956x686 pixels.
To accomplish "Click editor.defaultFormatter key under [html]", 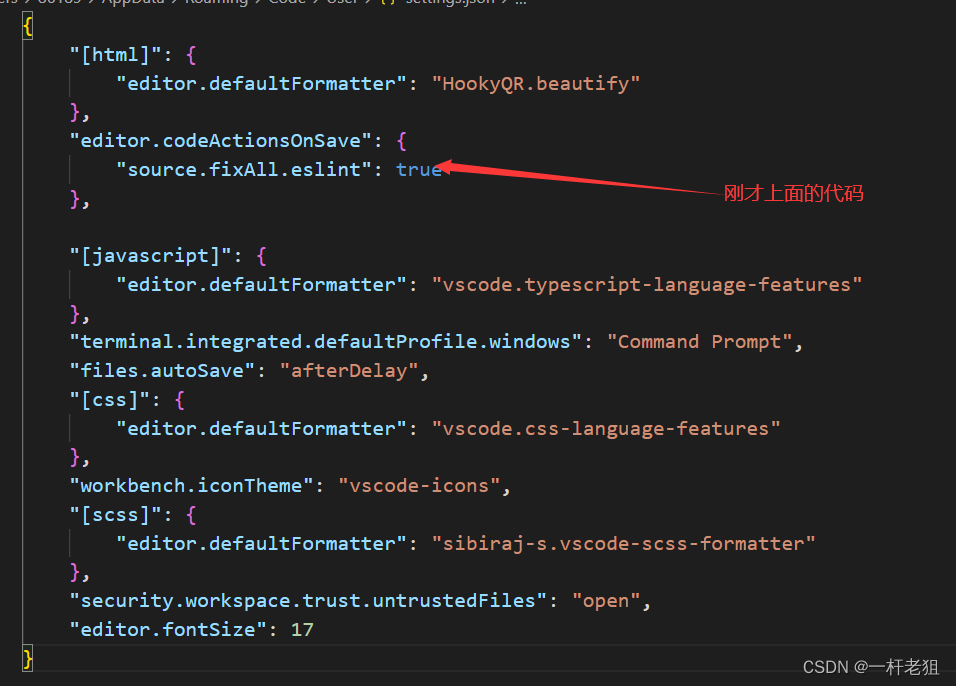I will (x=262, y=84).
